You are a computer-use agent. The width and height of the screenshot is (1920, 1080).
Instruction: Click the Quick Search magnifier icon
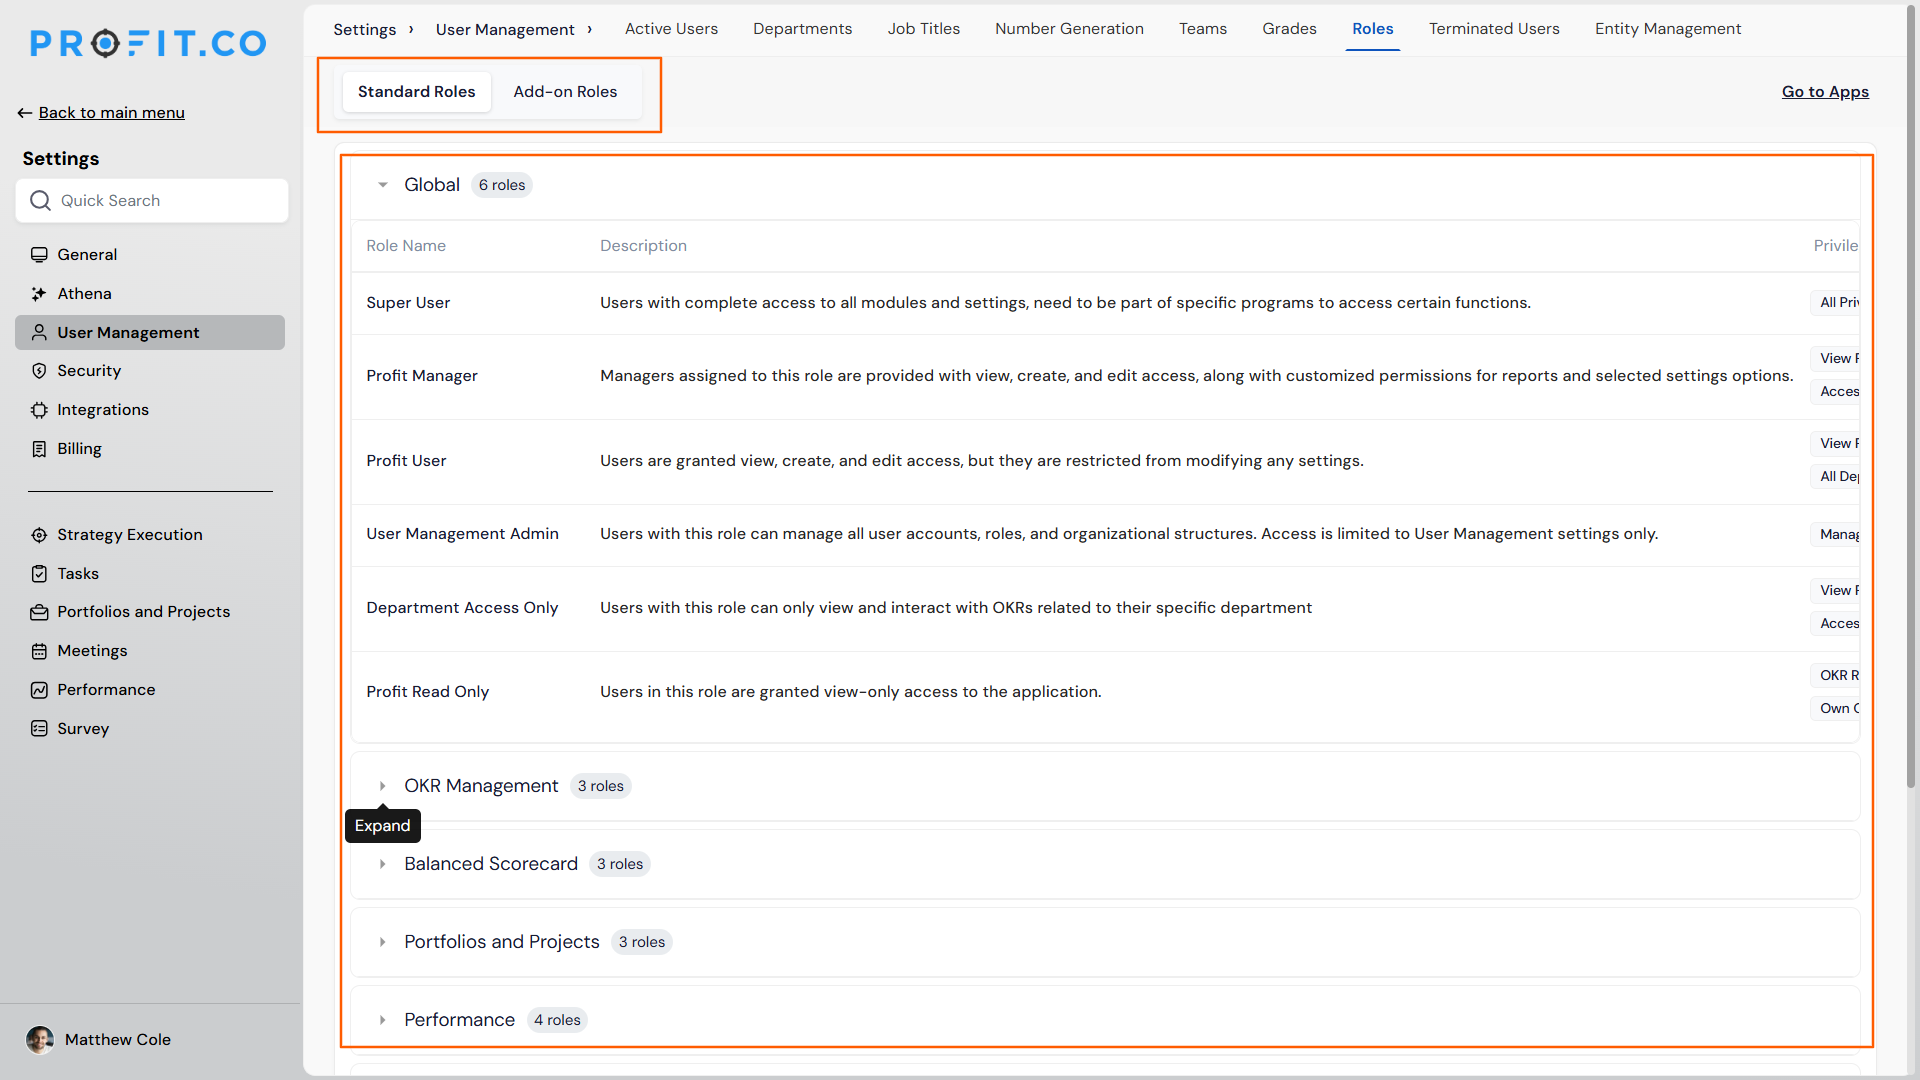coord(40,201)
